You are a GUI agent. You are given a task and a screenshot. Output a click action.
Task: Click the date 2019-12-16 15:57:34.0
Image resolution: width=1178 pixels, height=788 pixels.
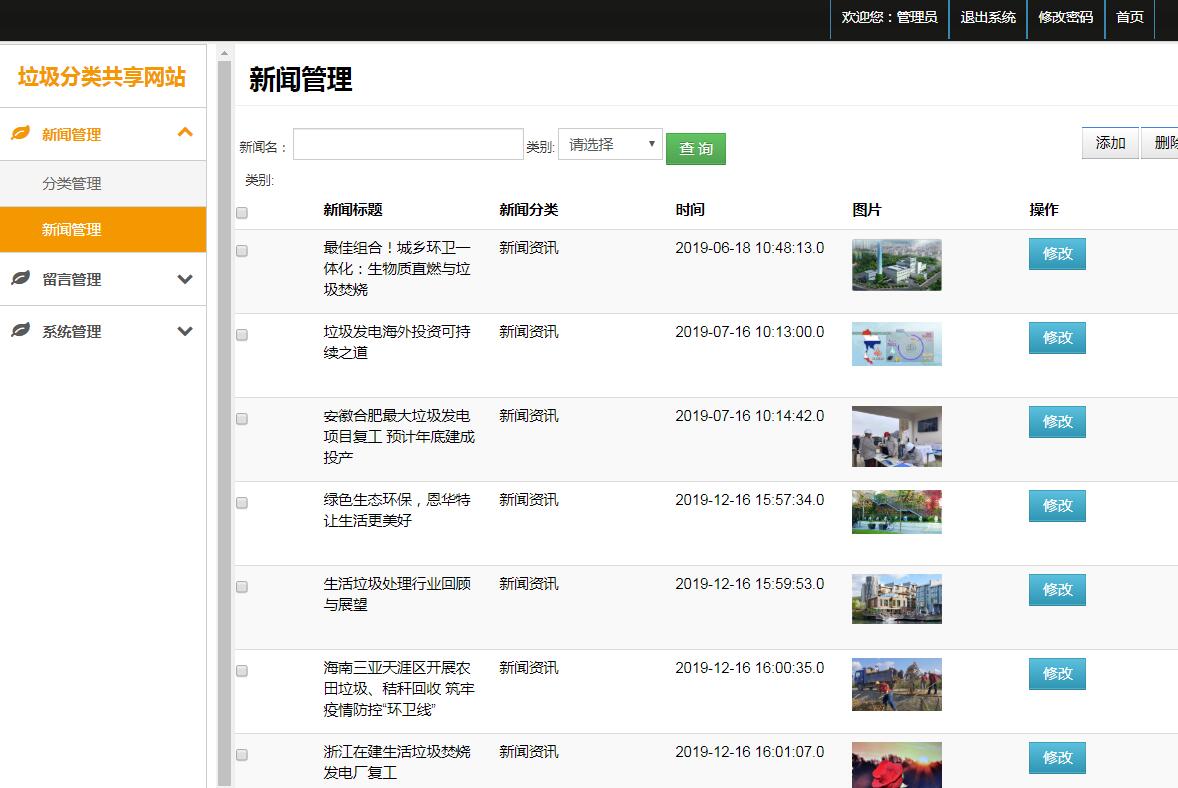click(750, 500)
